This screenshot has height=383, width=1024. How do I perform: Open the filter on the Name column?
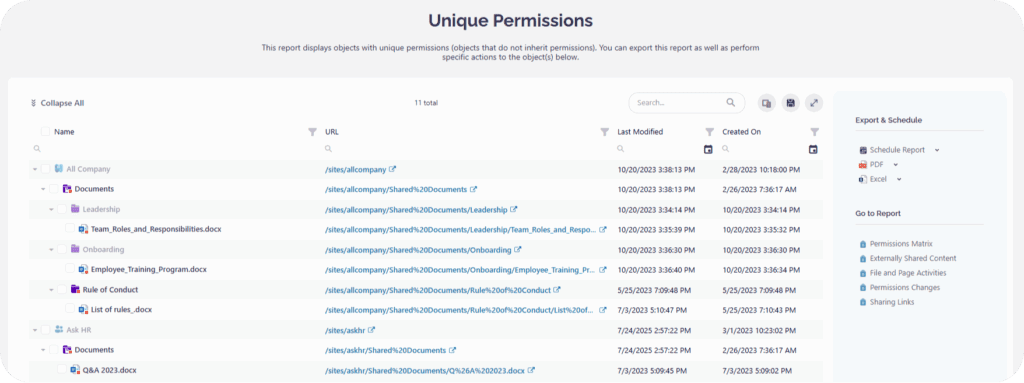tap(312, 132)
